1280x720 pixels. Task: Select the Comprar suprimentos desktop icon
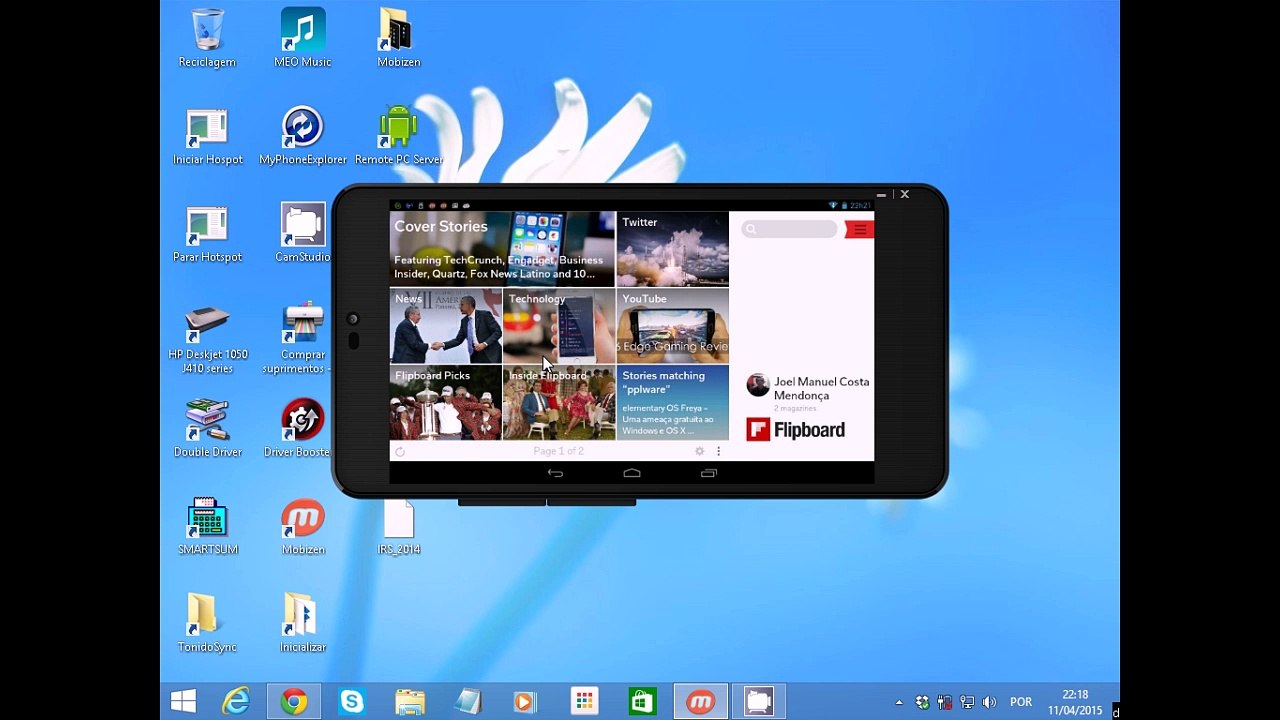tap(303, 339)
